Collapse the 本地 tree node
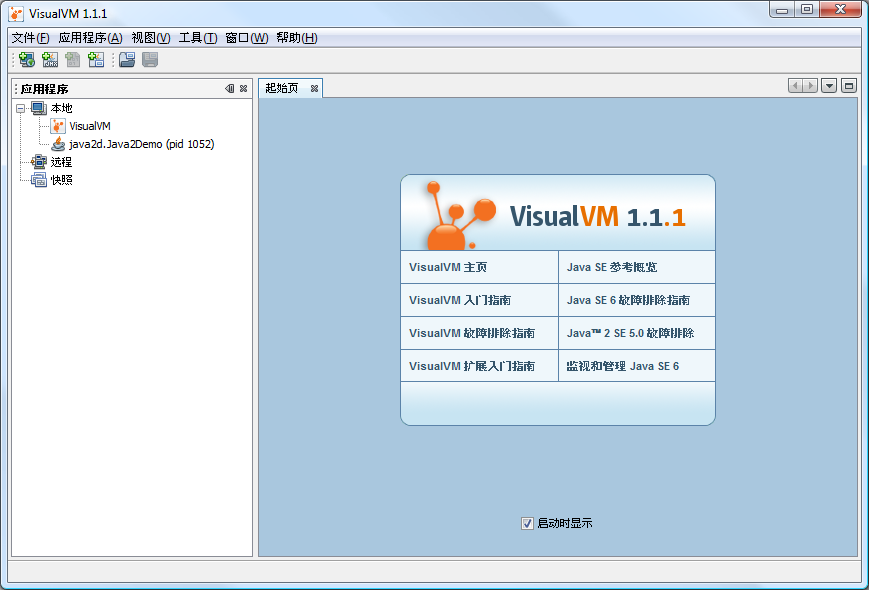 coord(20,108)
